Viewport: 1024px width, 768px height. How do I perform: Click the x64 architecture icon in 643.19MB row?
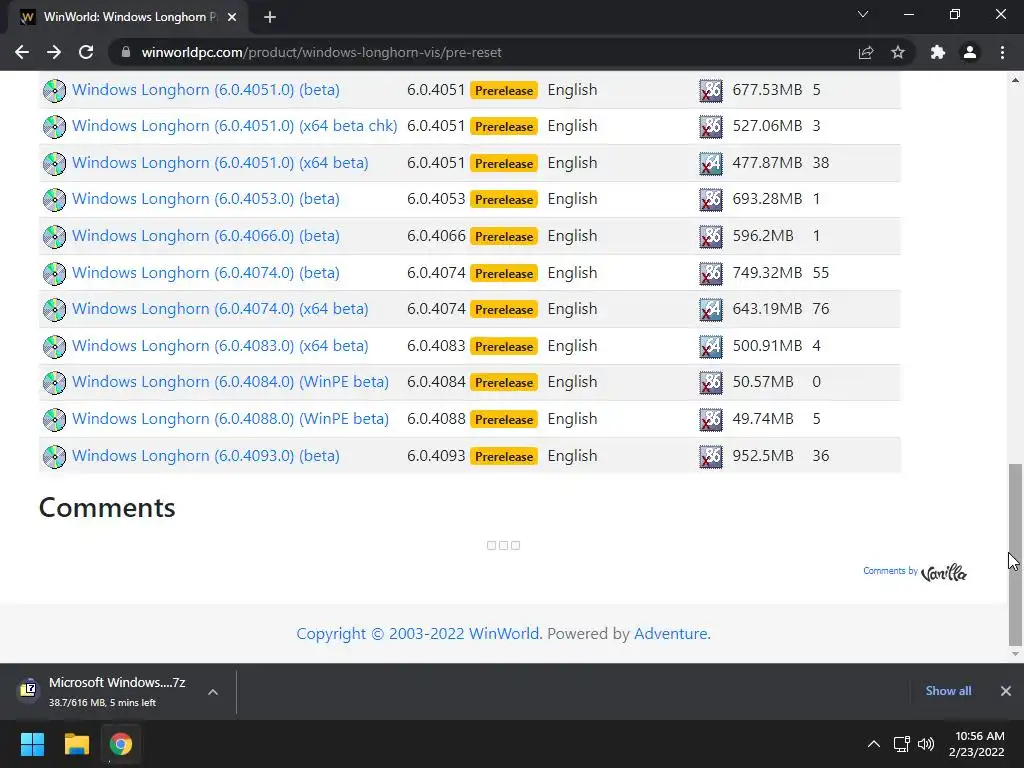711,310
